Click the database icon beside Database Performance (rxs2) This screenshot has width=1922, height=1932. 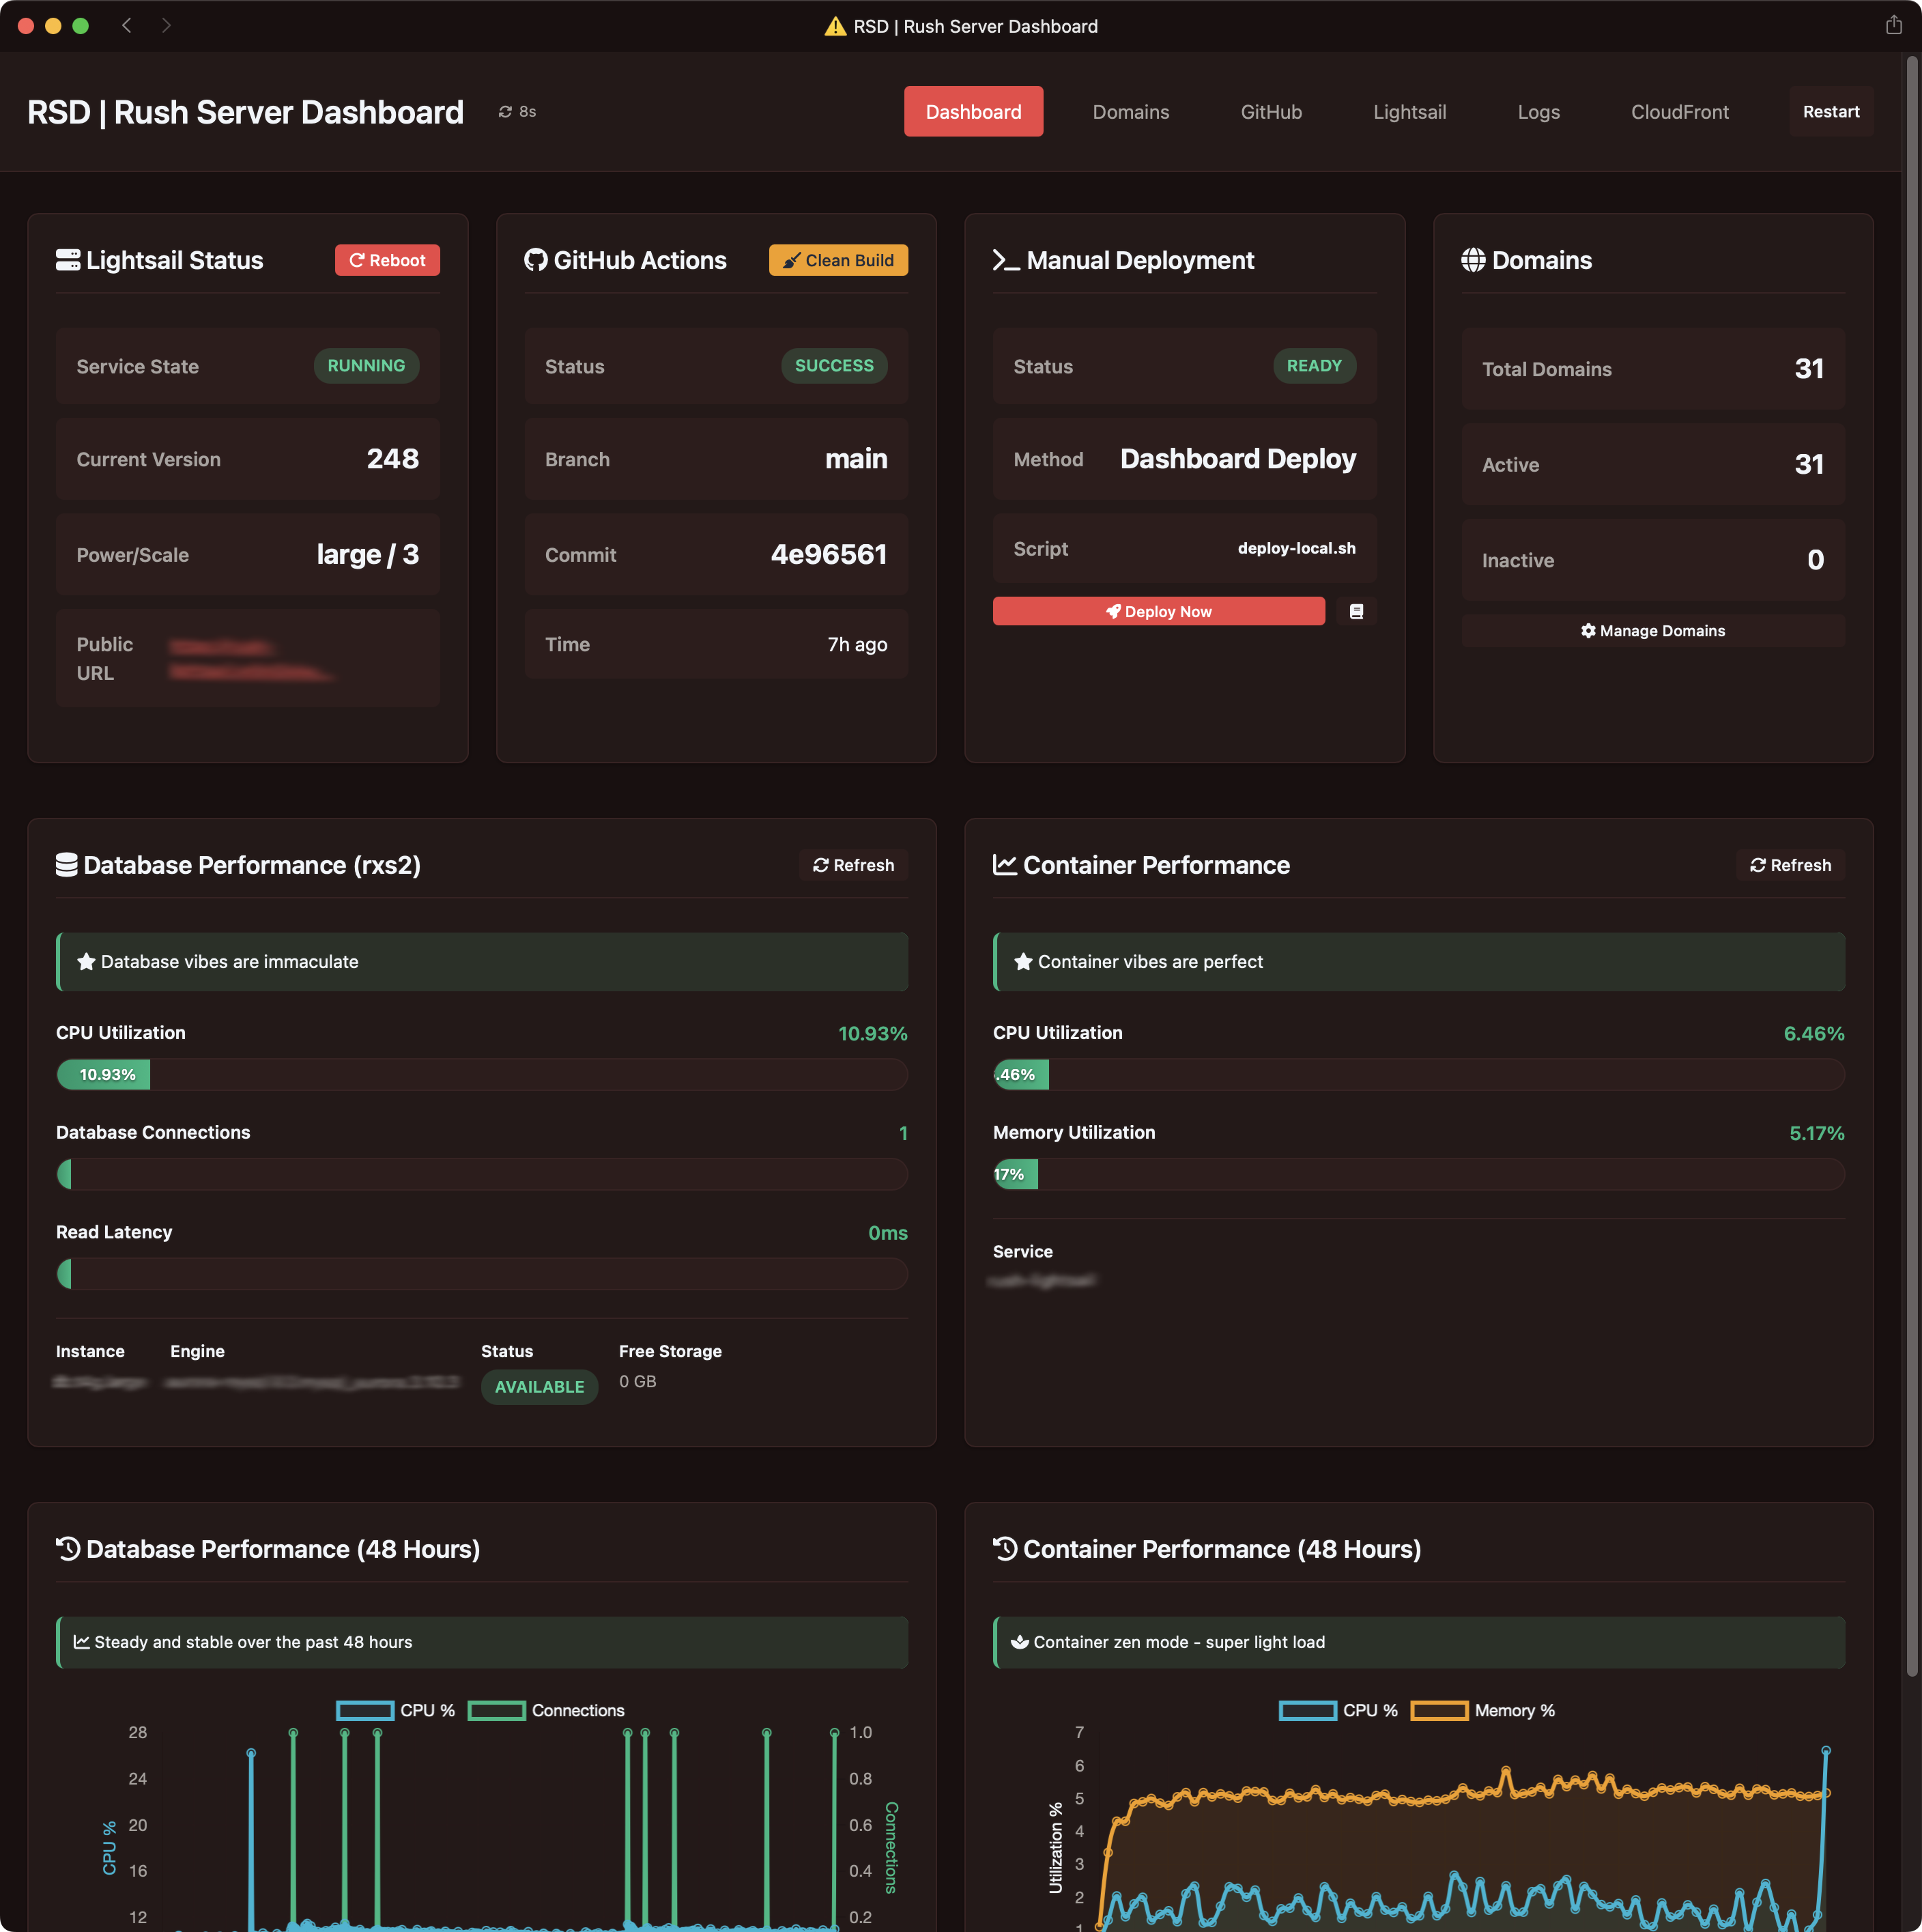click(66, 864)
